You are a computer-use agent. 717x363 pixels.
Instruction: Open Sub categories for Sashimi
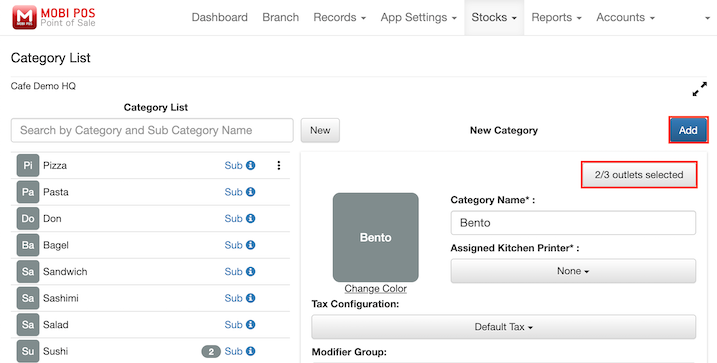(233, 298)
